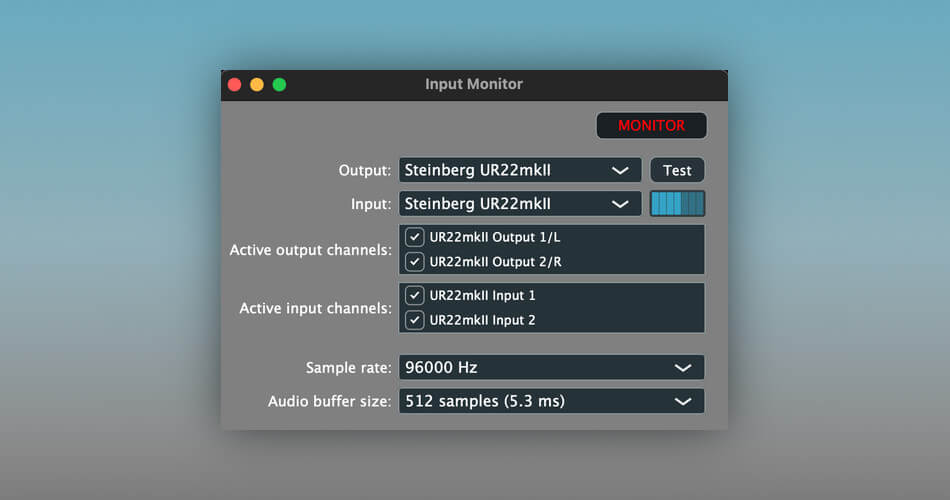
Task: Click the Sample rate label
Action: click(x=348, y=368)
